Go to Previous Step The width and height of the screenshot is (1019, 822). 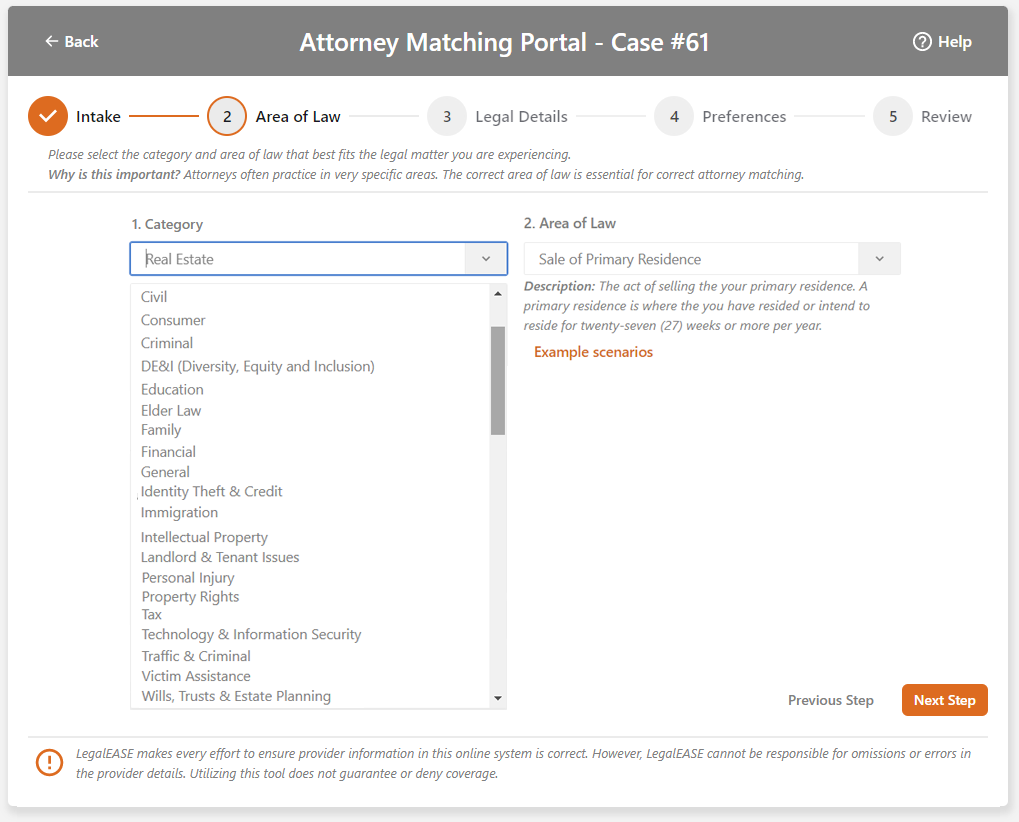830,700
